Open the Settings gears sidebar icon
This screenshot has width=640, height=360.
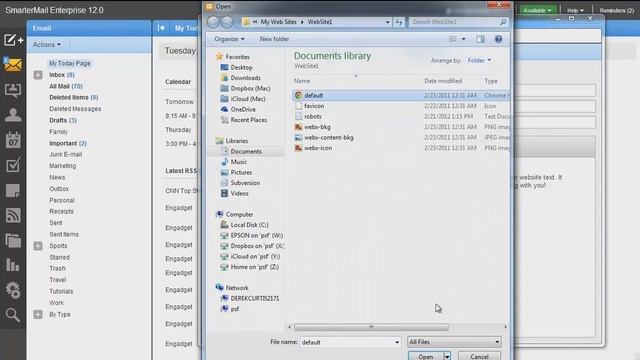pyautogui.click(x=13, y=290)
